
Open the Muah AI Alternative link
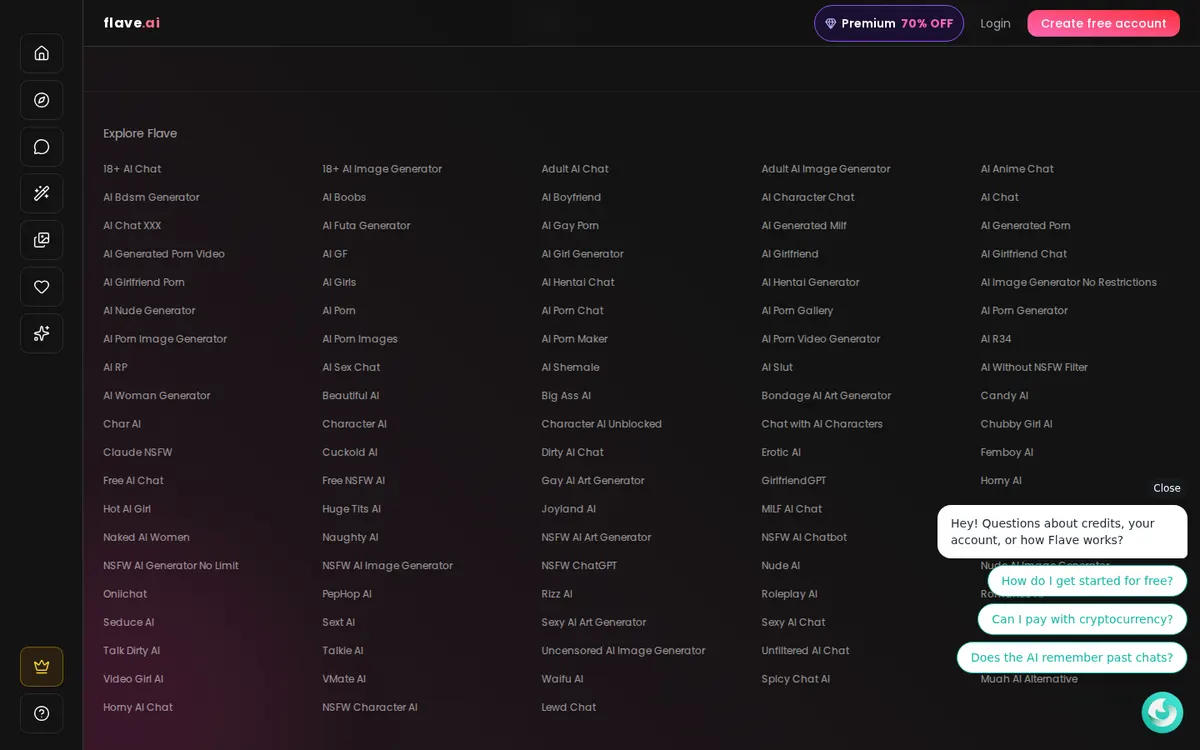pos(1029,679)
